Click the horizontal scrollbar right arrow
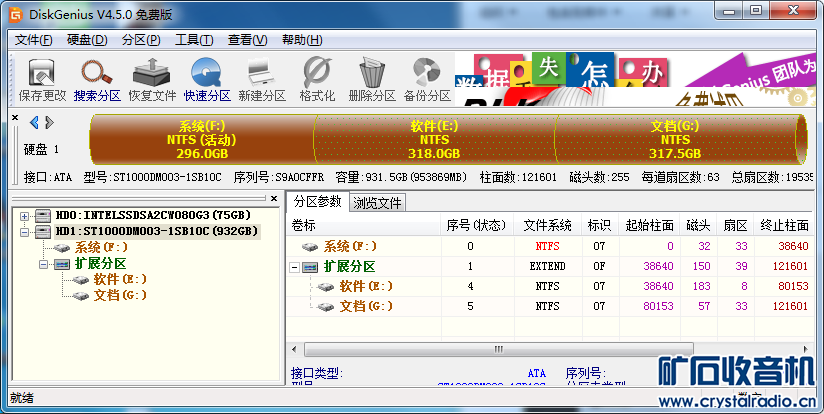The width and height of the screenshot is (824, 414). click(806, 349)
